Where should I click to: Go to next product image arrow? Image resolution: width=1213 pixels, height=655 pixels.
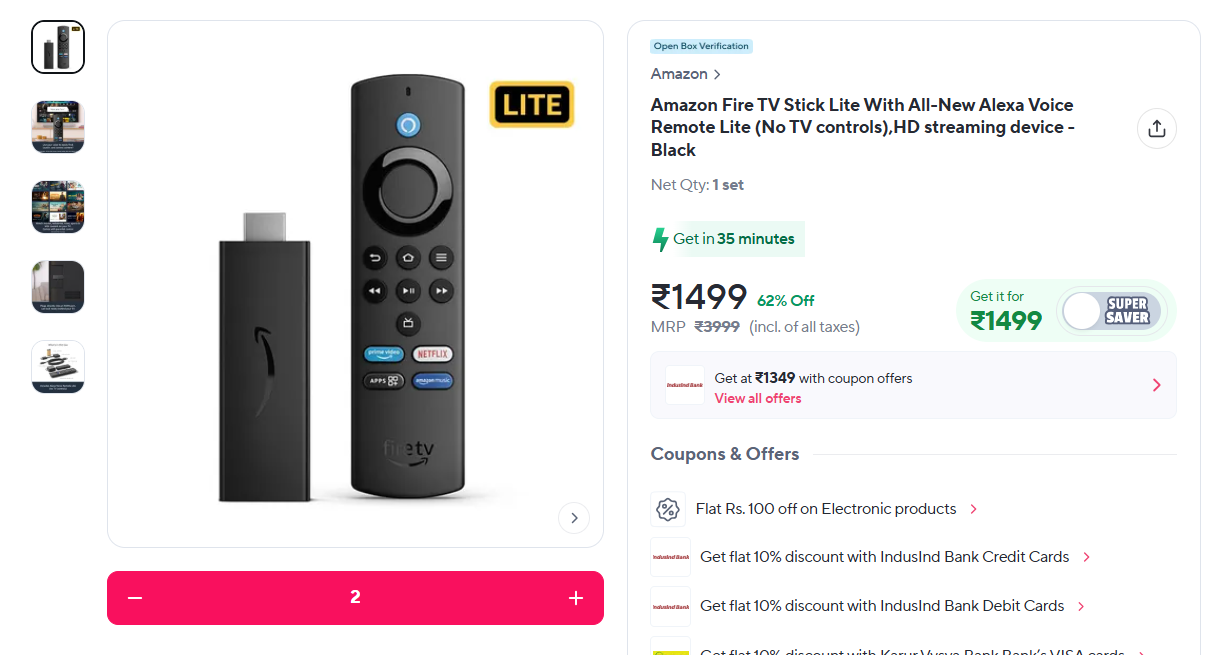[574, 518]
